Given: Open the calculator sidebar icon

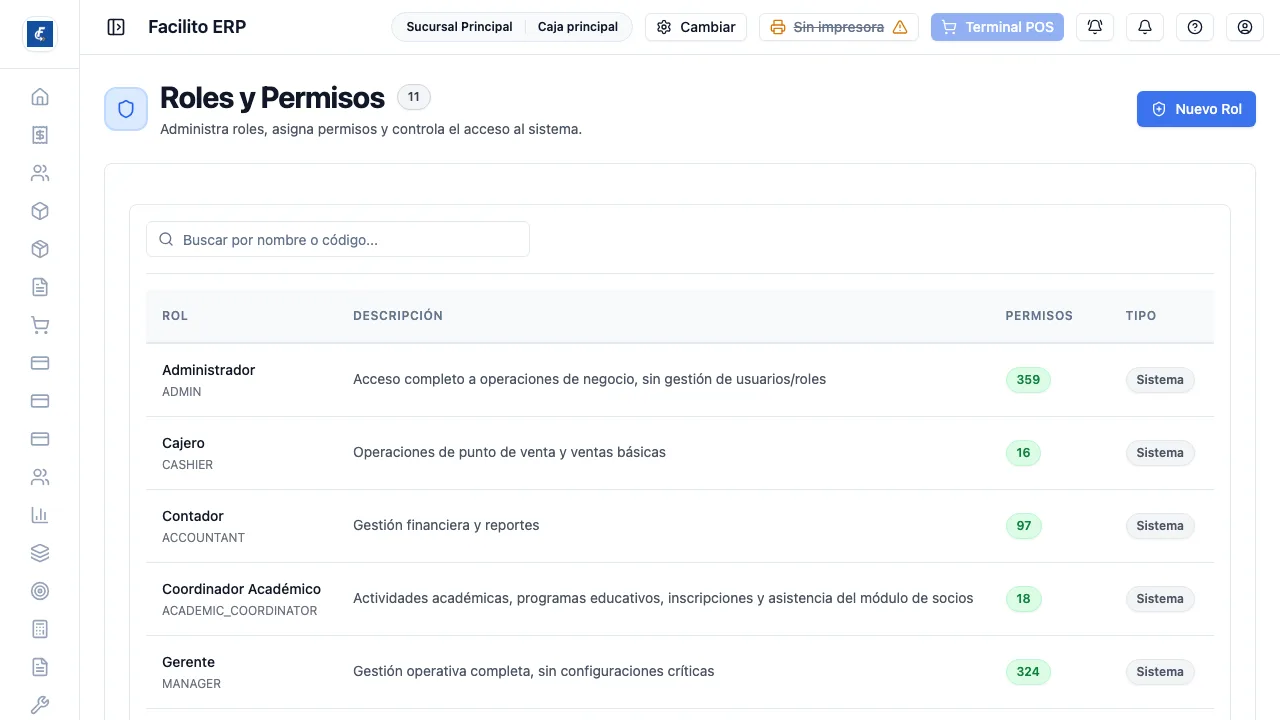Looking at the screenshot, I should coord(40,629).
